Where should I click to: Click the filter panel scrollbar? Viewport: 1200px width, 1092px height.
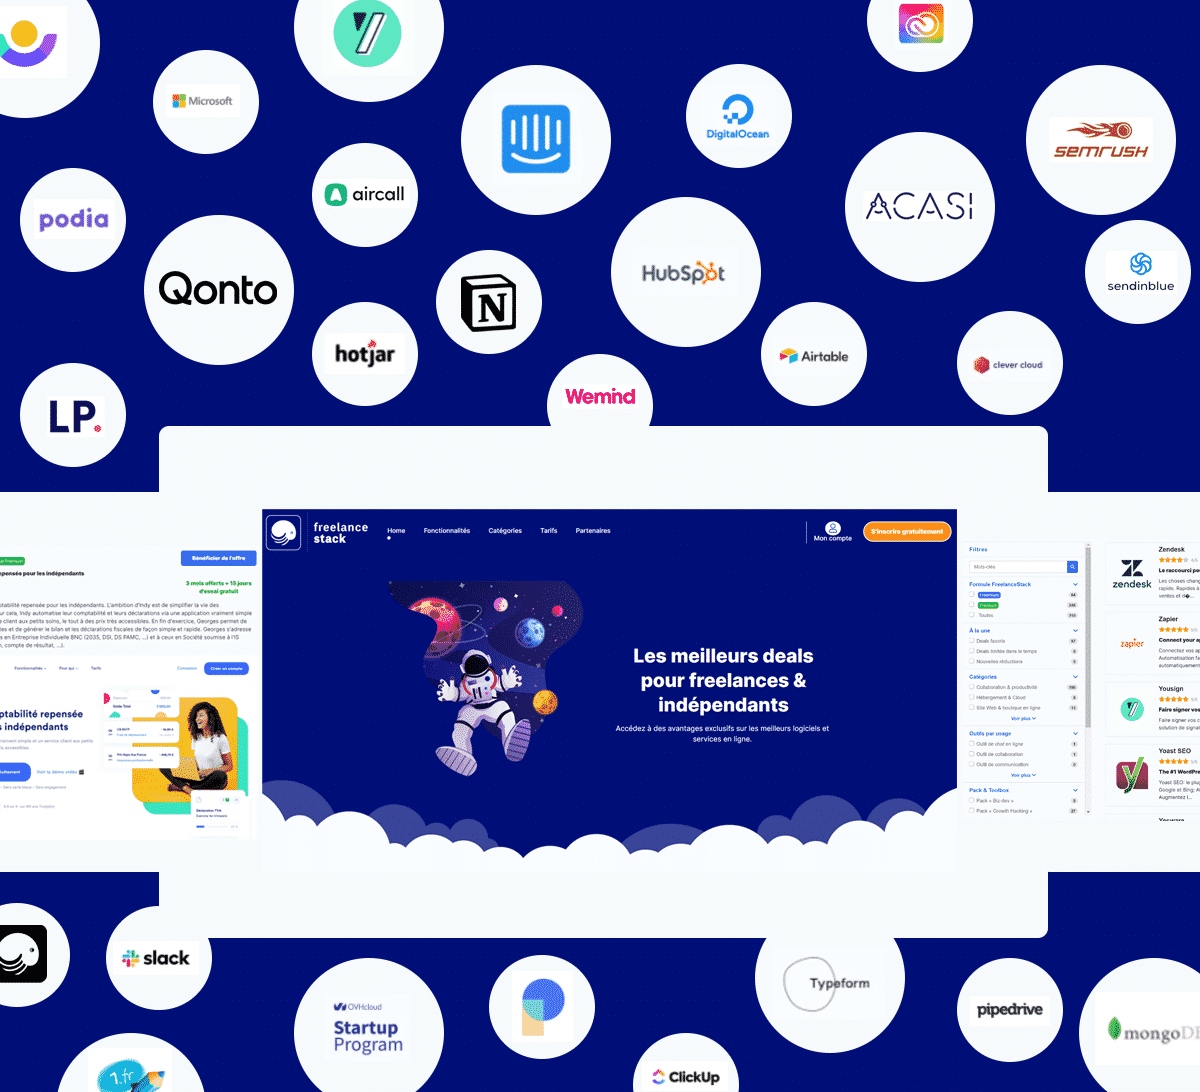[x=1088, y=637]
